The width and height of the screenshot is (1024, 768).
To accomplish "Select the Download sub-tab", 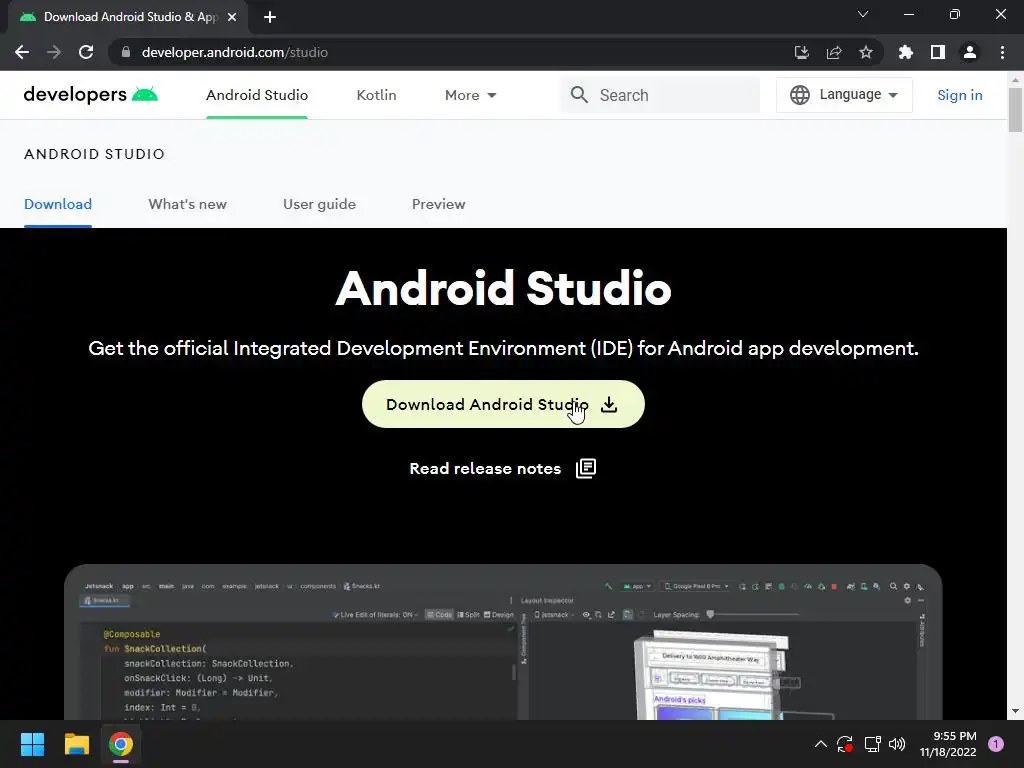I will [58, 204].
